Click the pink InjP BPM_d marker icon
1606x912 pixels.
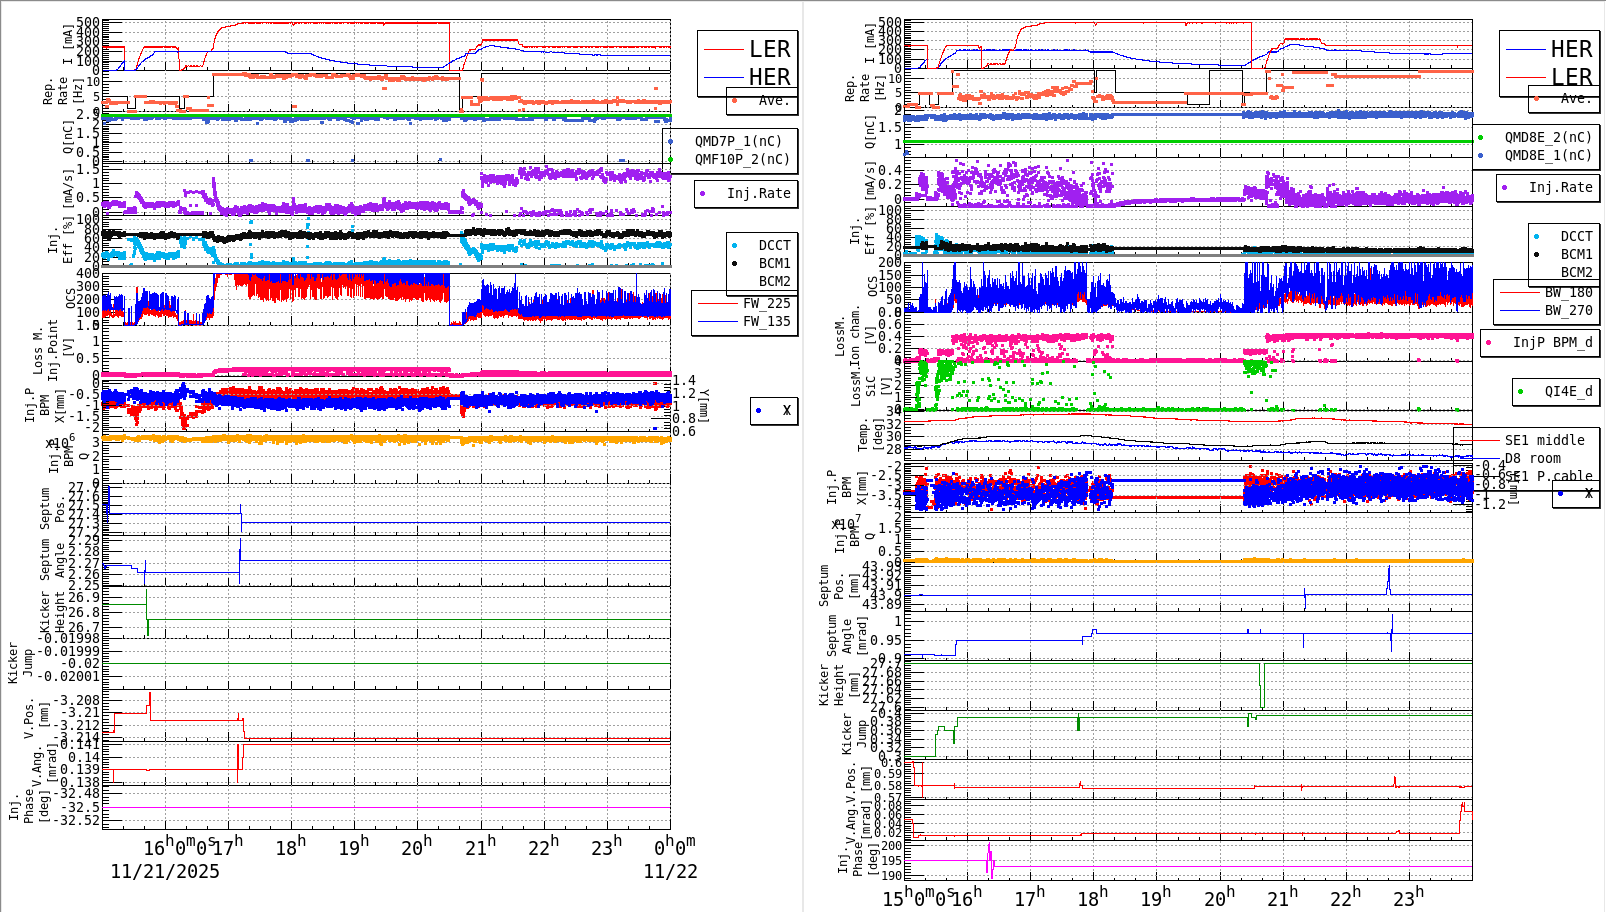coord(1487,342)
